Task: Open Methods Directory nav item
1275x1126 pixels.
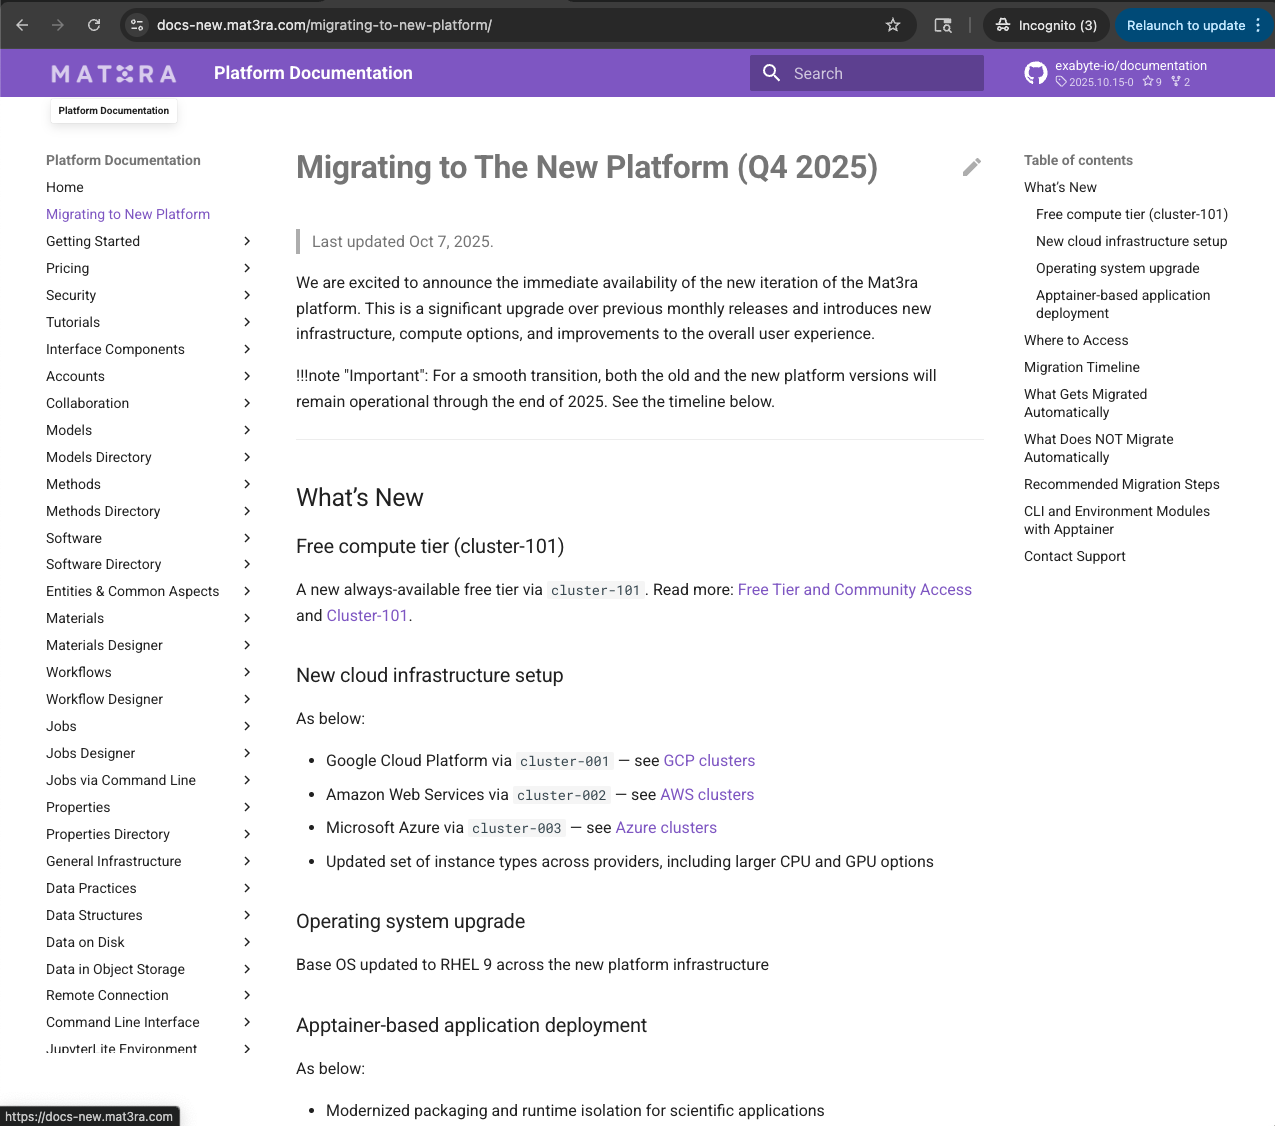Action: [103, 511]
